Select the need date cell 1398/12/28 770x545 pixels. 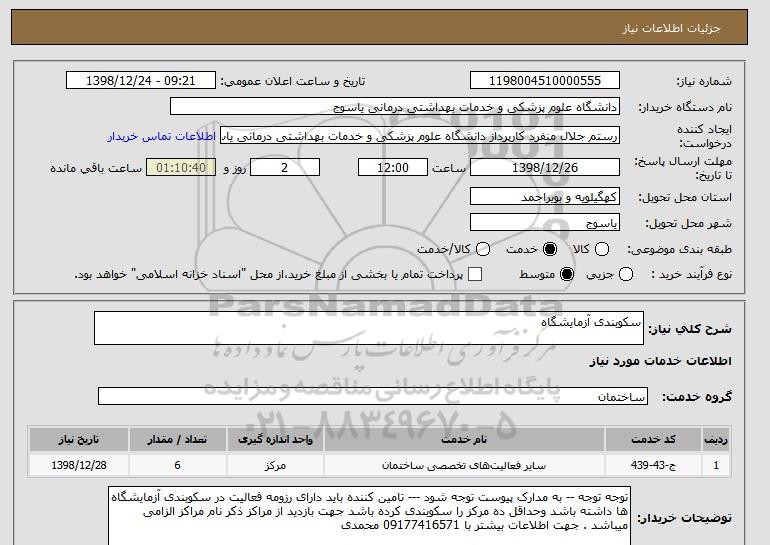tap(79, 464)
